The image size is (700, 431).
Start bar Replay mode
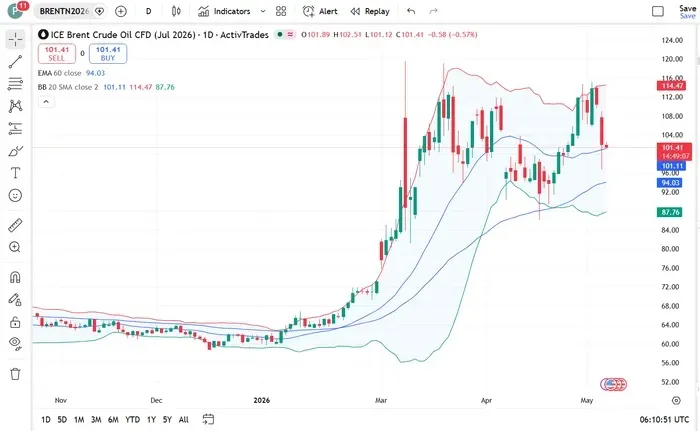point(370,11)
